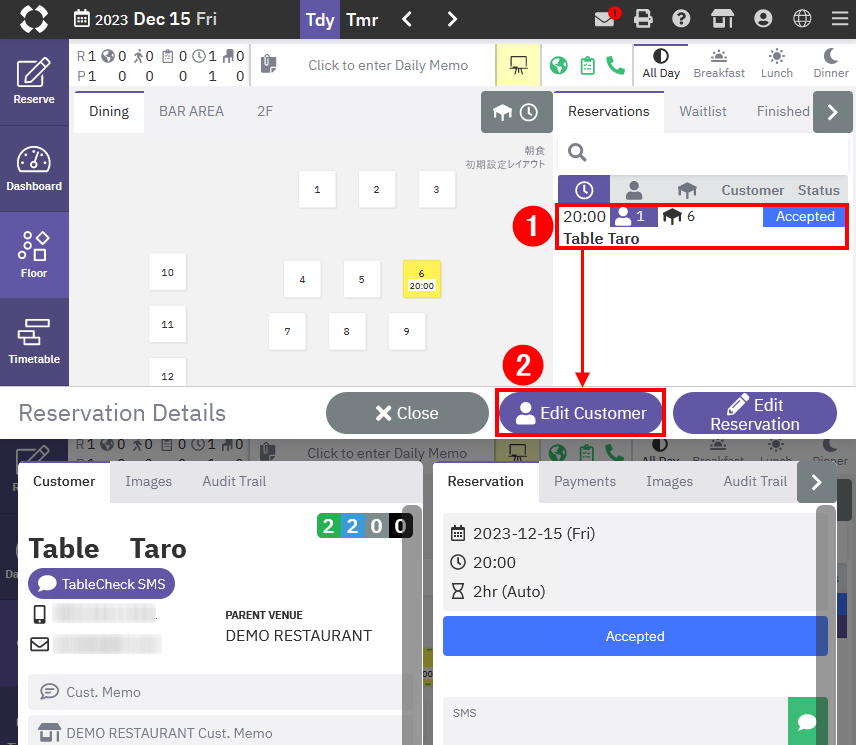
Task: Select the All Day meal period
Action: click(x=661, y=64)
